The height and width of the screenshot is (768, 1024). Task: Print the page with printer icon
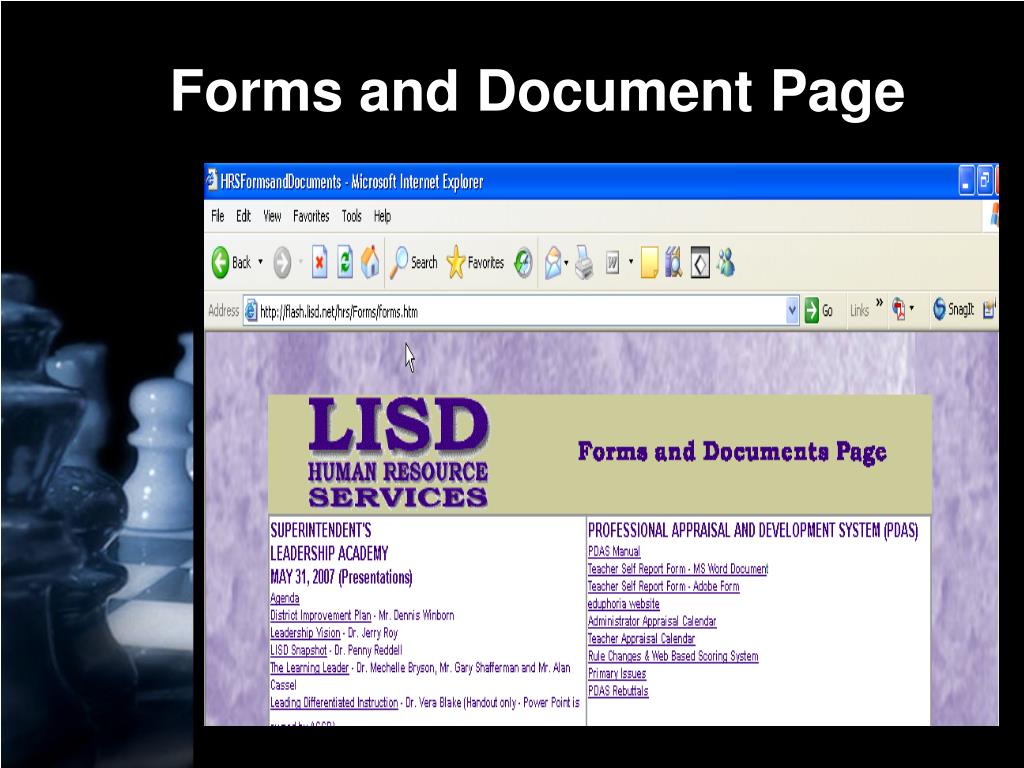(x=584, y=263)
